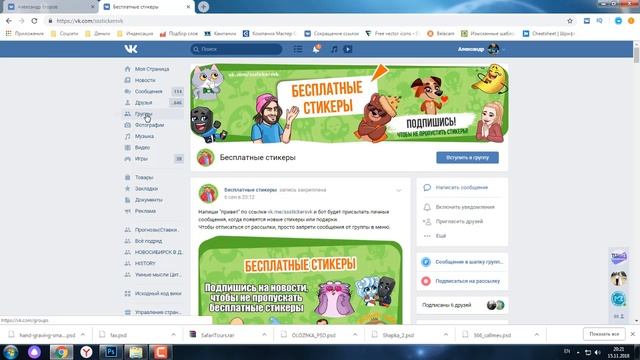Open Yandex browser from the taskbar
The width and height of the screenshot is (640, 360).
pos(86,352)
